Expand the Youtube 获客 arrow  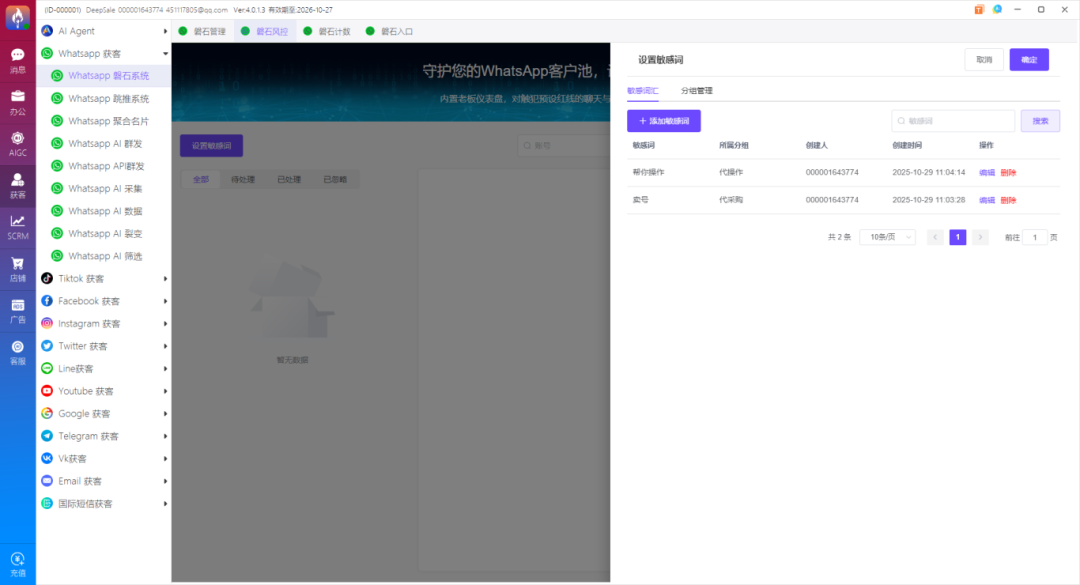coord(165,391)
